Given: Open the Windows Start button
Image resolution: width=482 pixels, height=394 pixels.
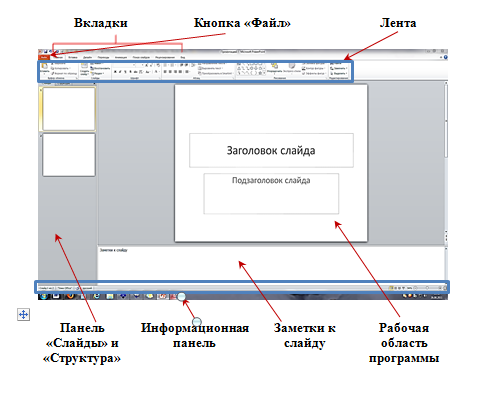Looking at the screenshot, I should [44, 296].
